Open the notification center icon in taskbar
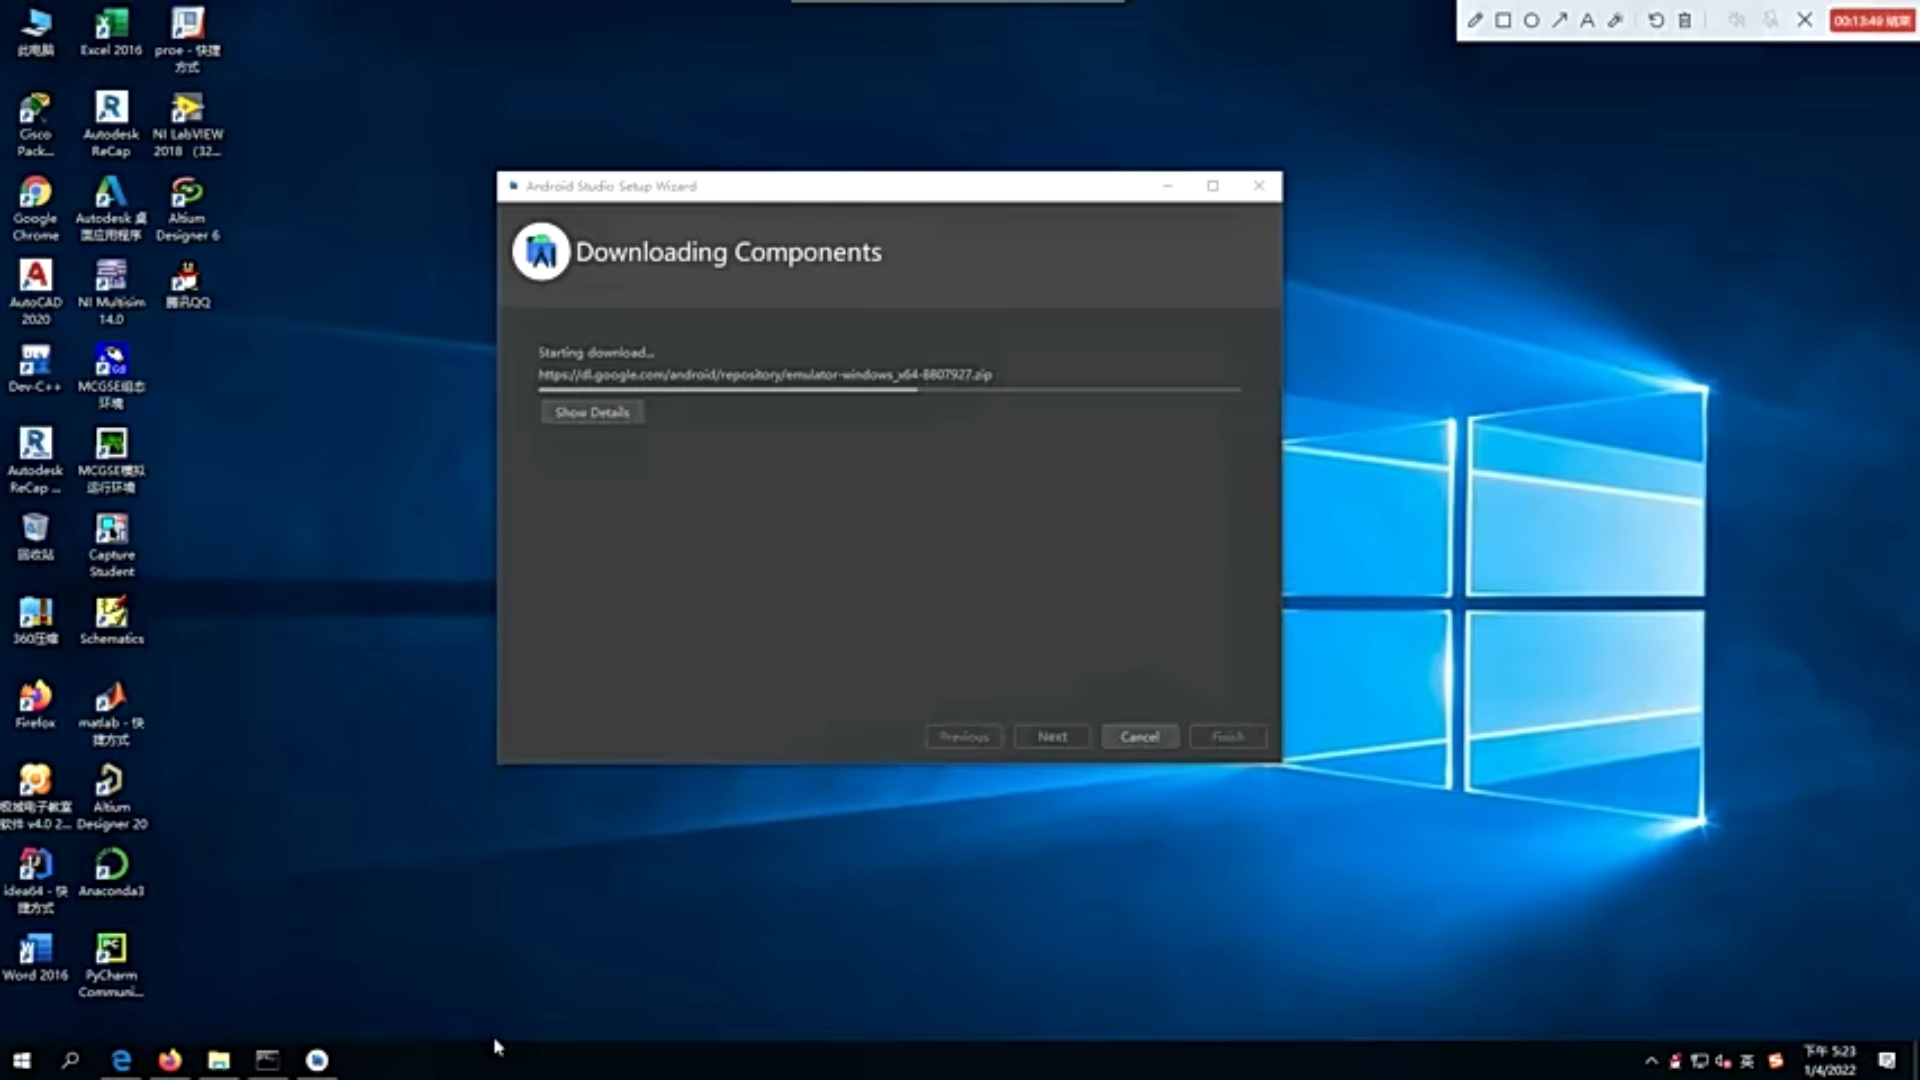Viewport: 1920px width, 1080px height. pos(1887,1061)
